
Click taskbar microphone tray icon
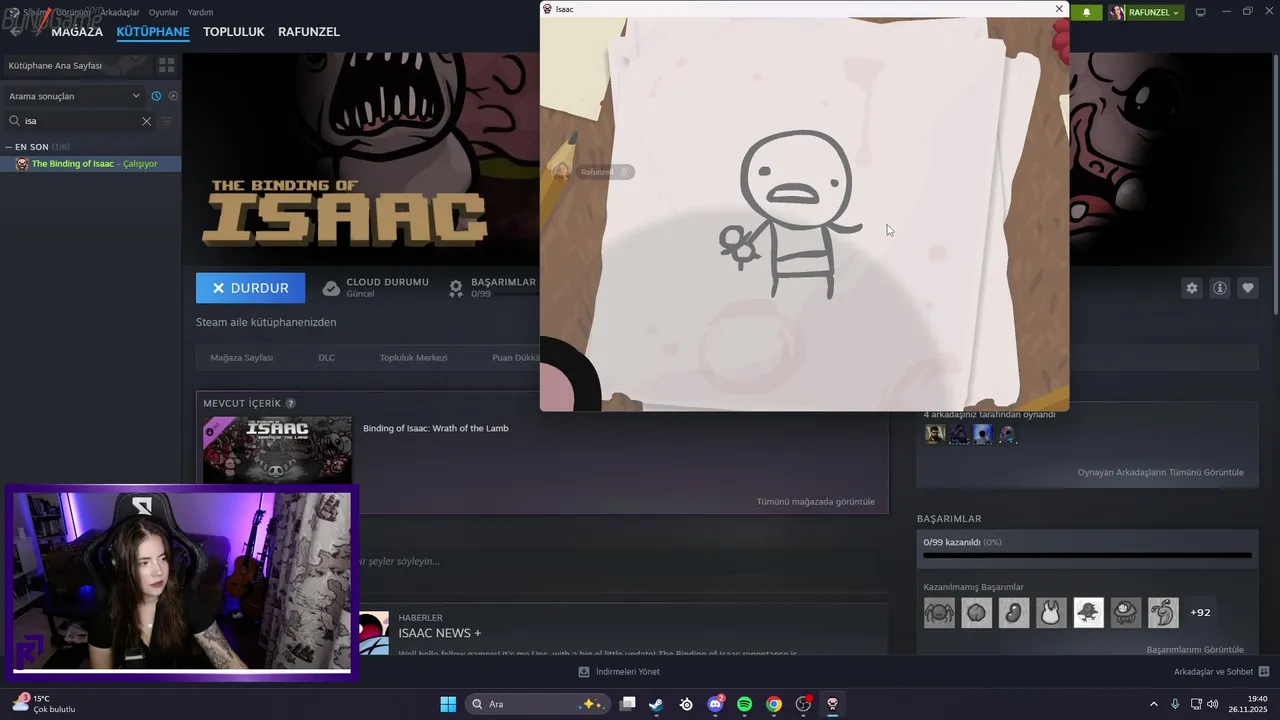coord(1175,704)
